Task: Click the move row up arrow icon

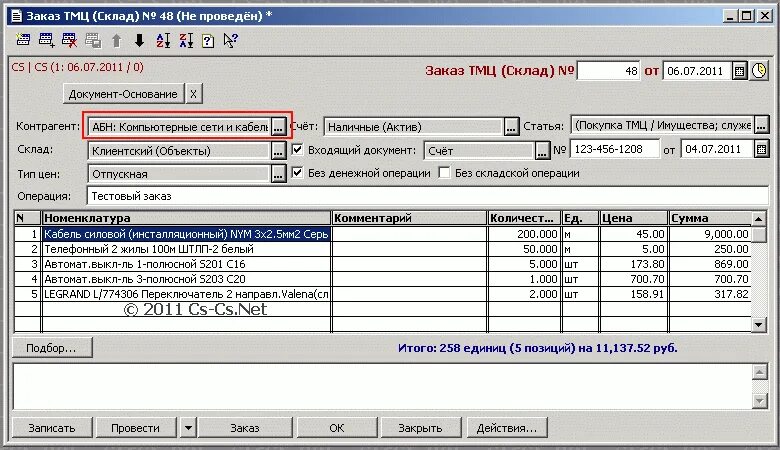Action: (116, 41)
